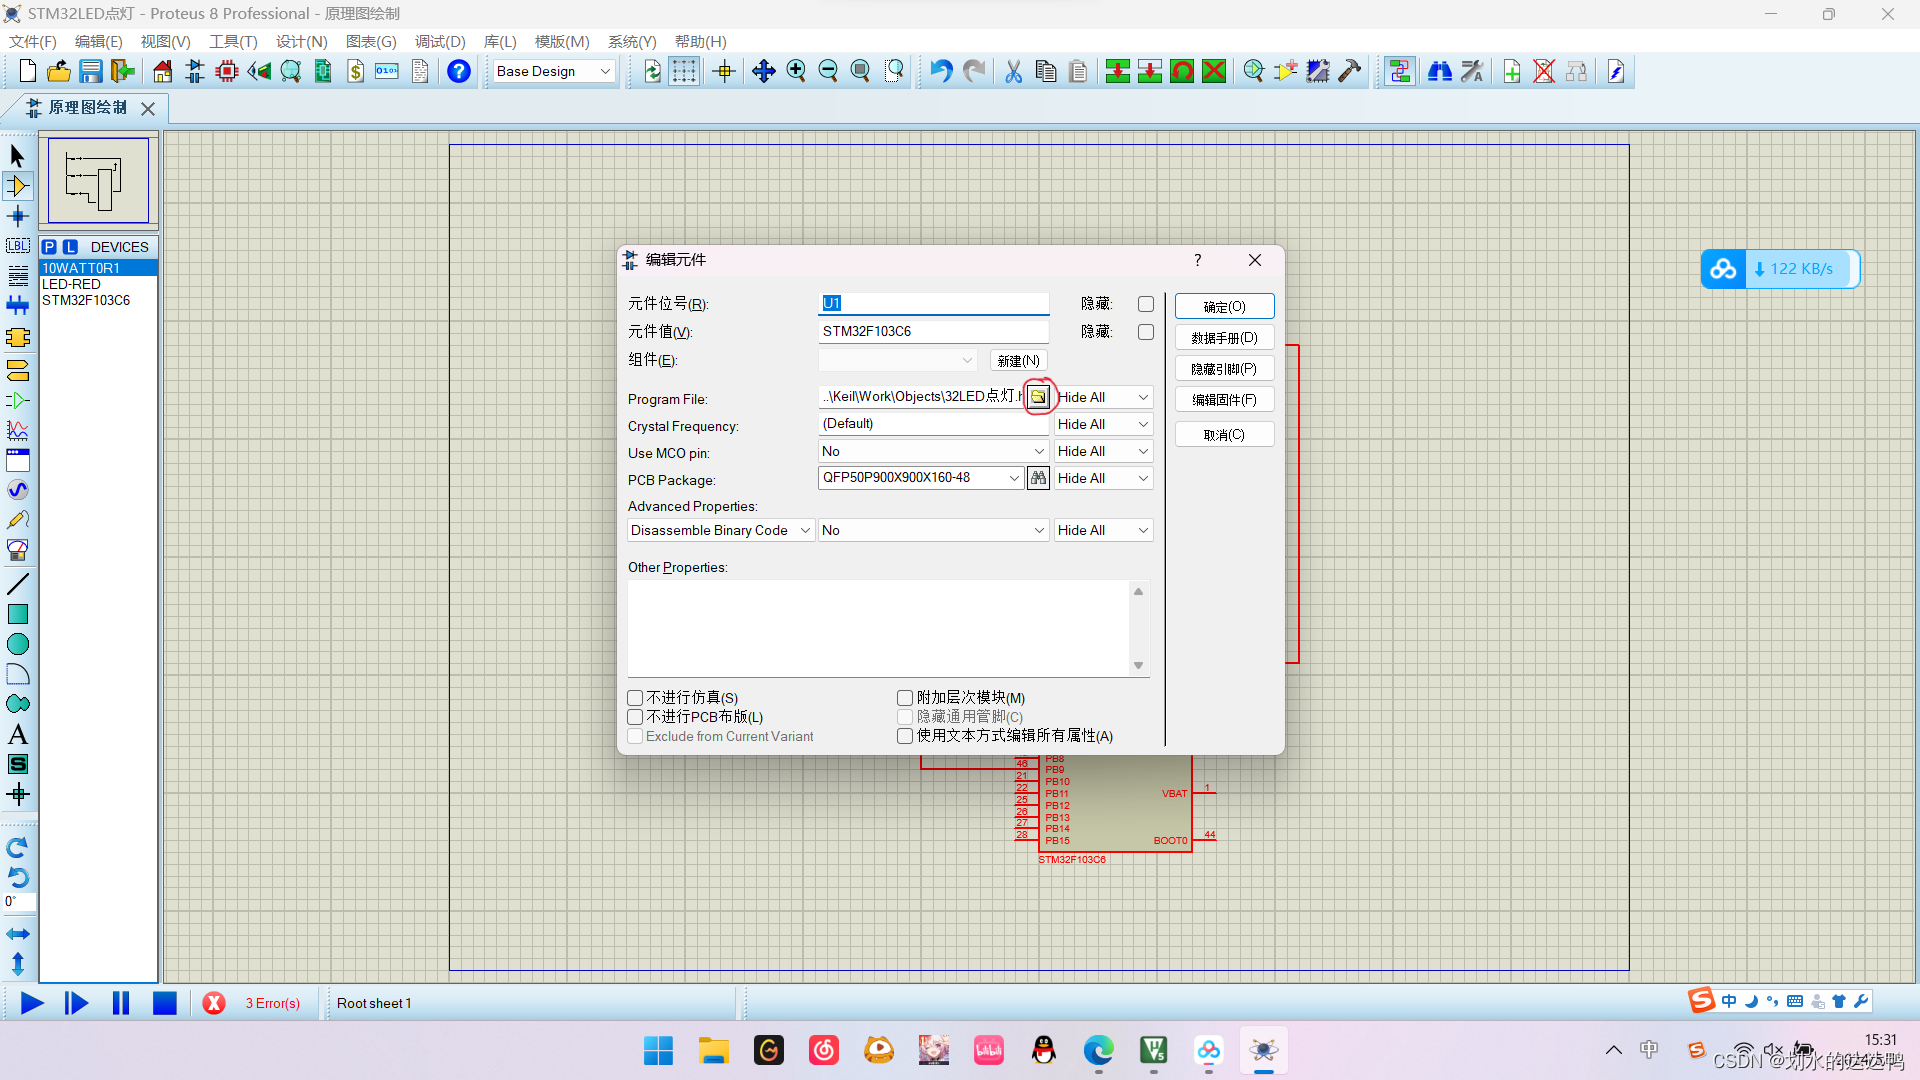Check the hide box for component value
This screenshot has height=1080, width=1920.
point(1146,332)
